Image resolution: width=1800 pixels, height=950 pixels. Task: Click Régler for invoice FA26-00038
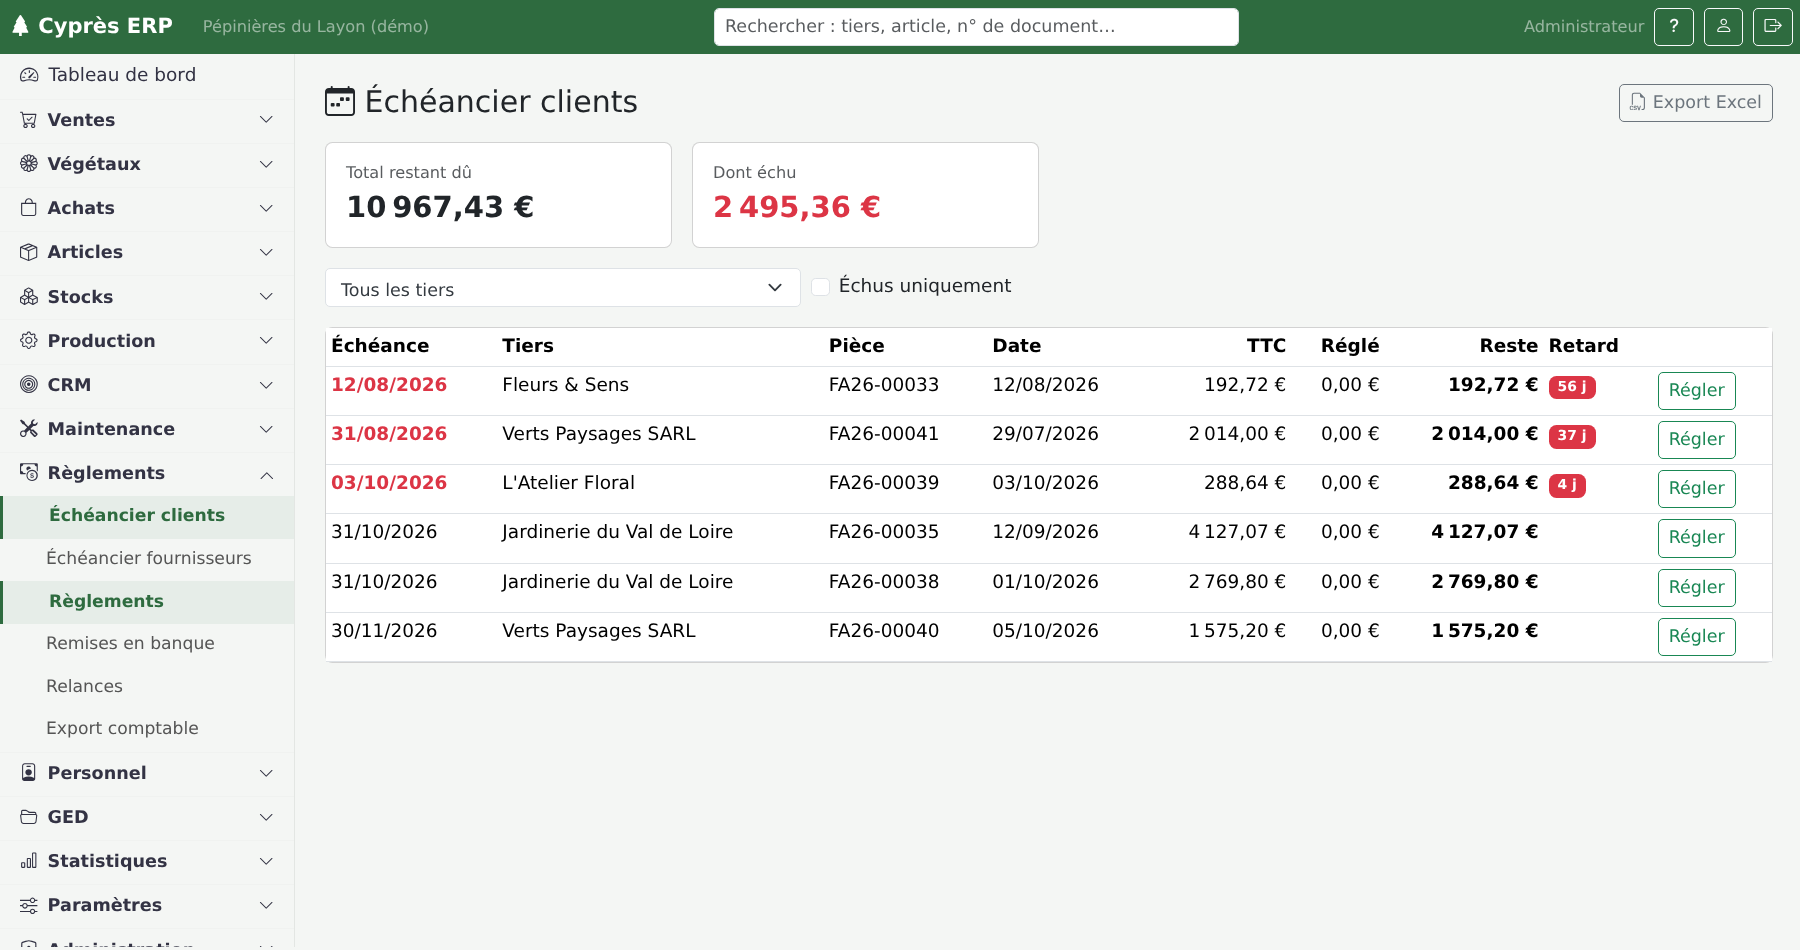coord(1696,588)
